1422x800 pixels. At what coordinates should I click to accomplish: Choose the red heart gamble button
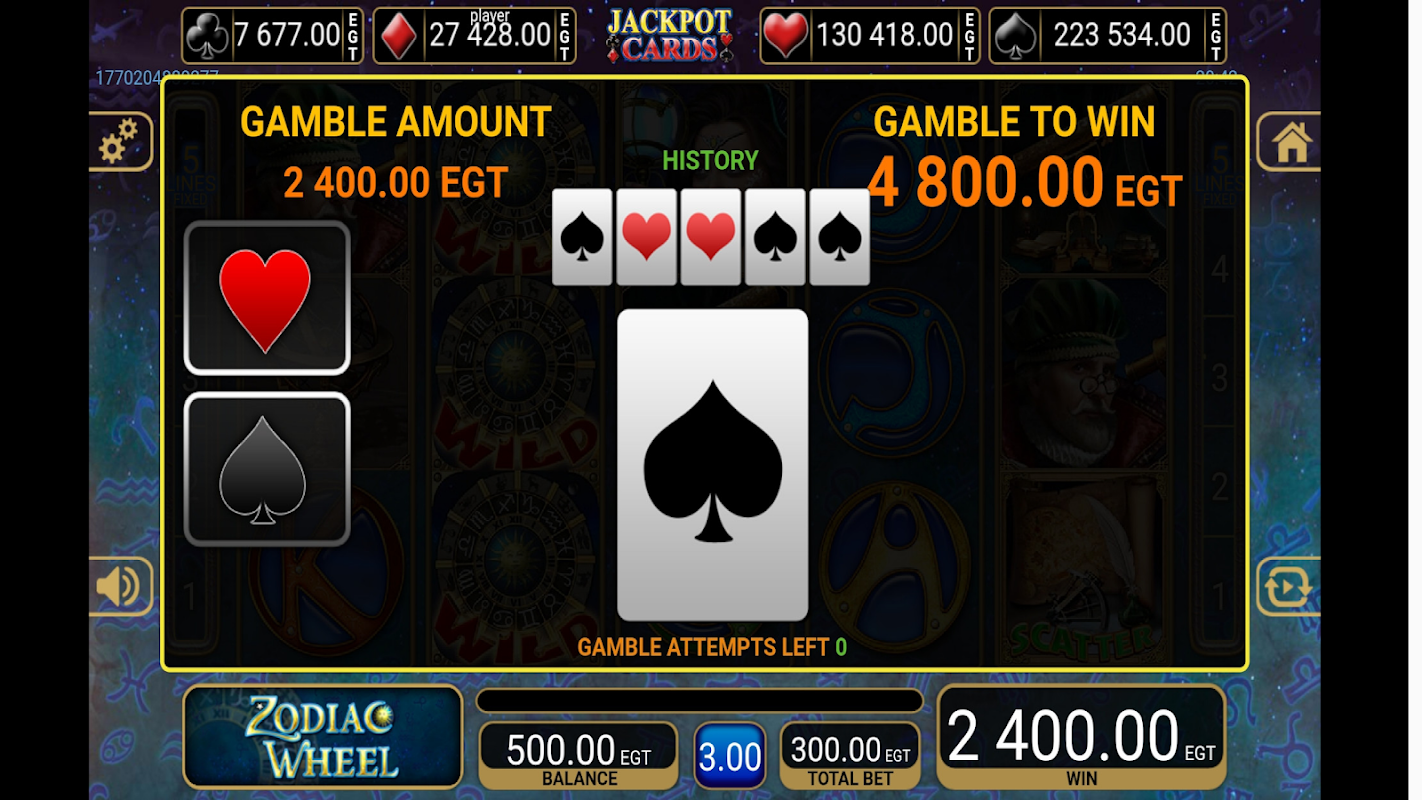point(267,298)
